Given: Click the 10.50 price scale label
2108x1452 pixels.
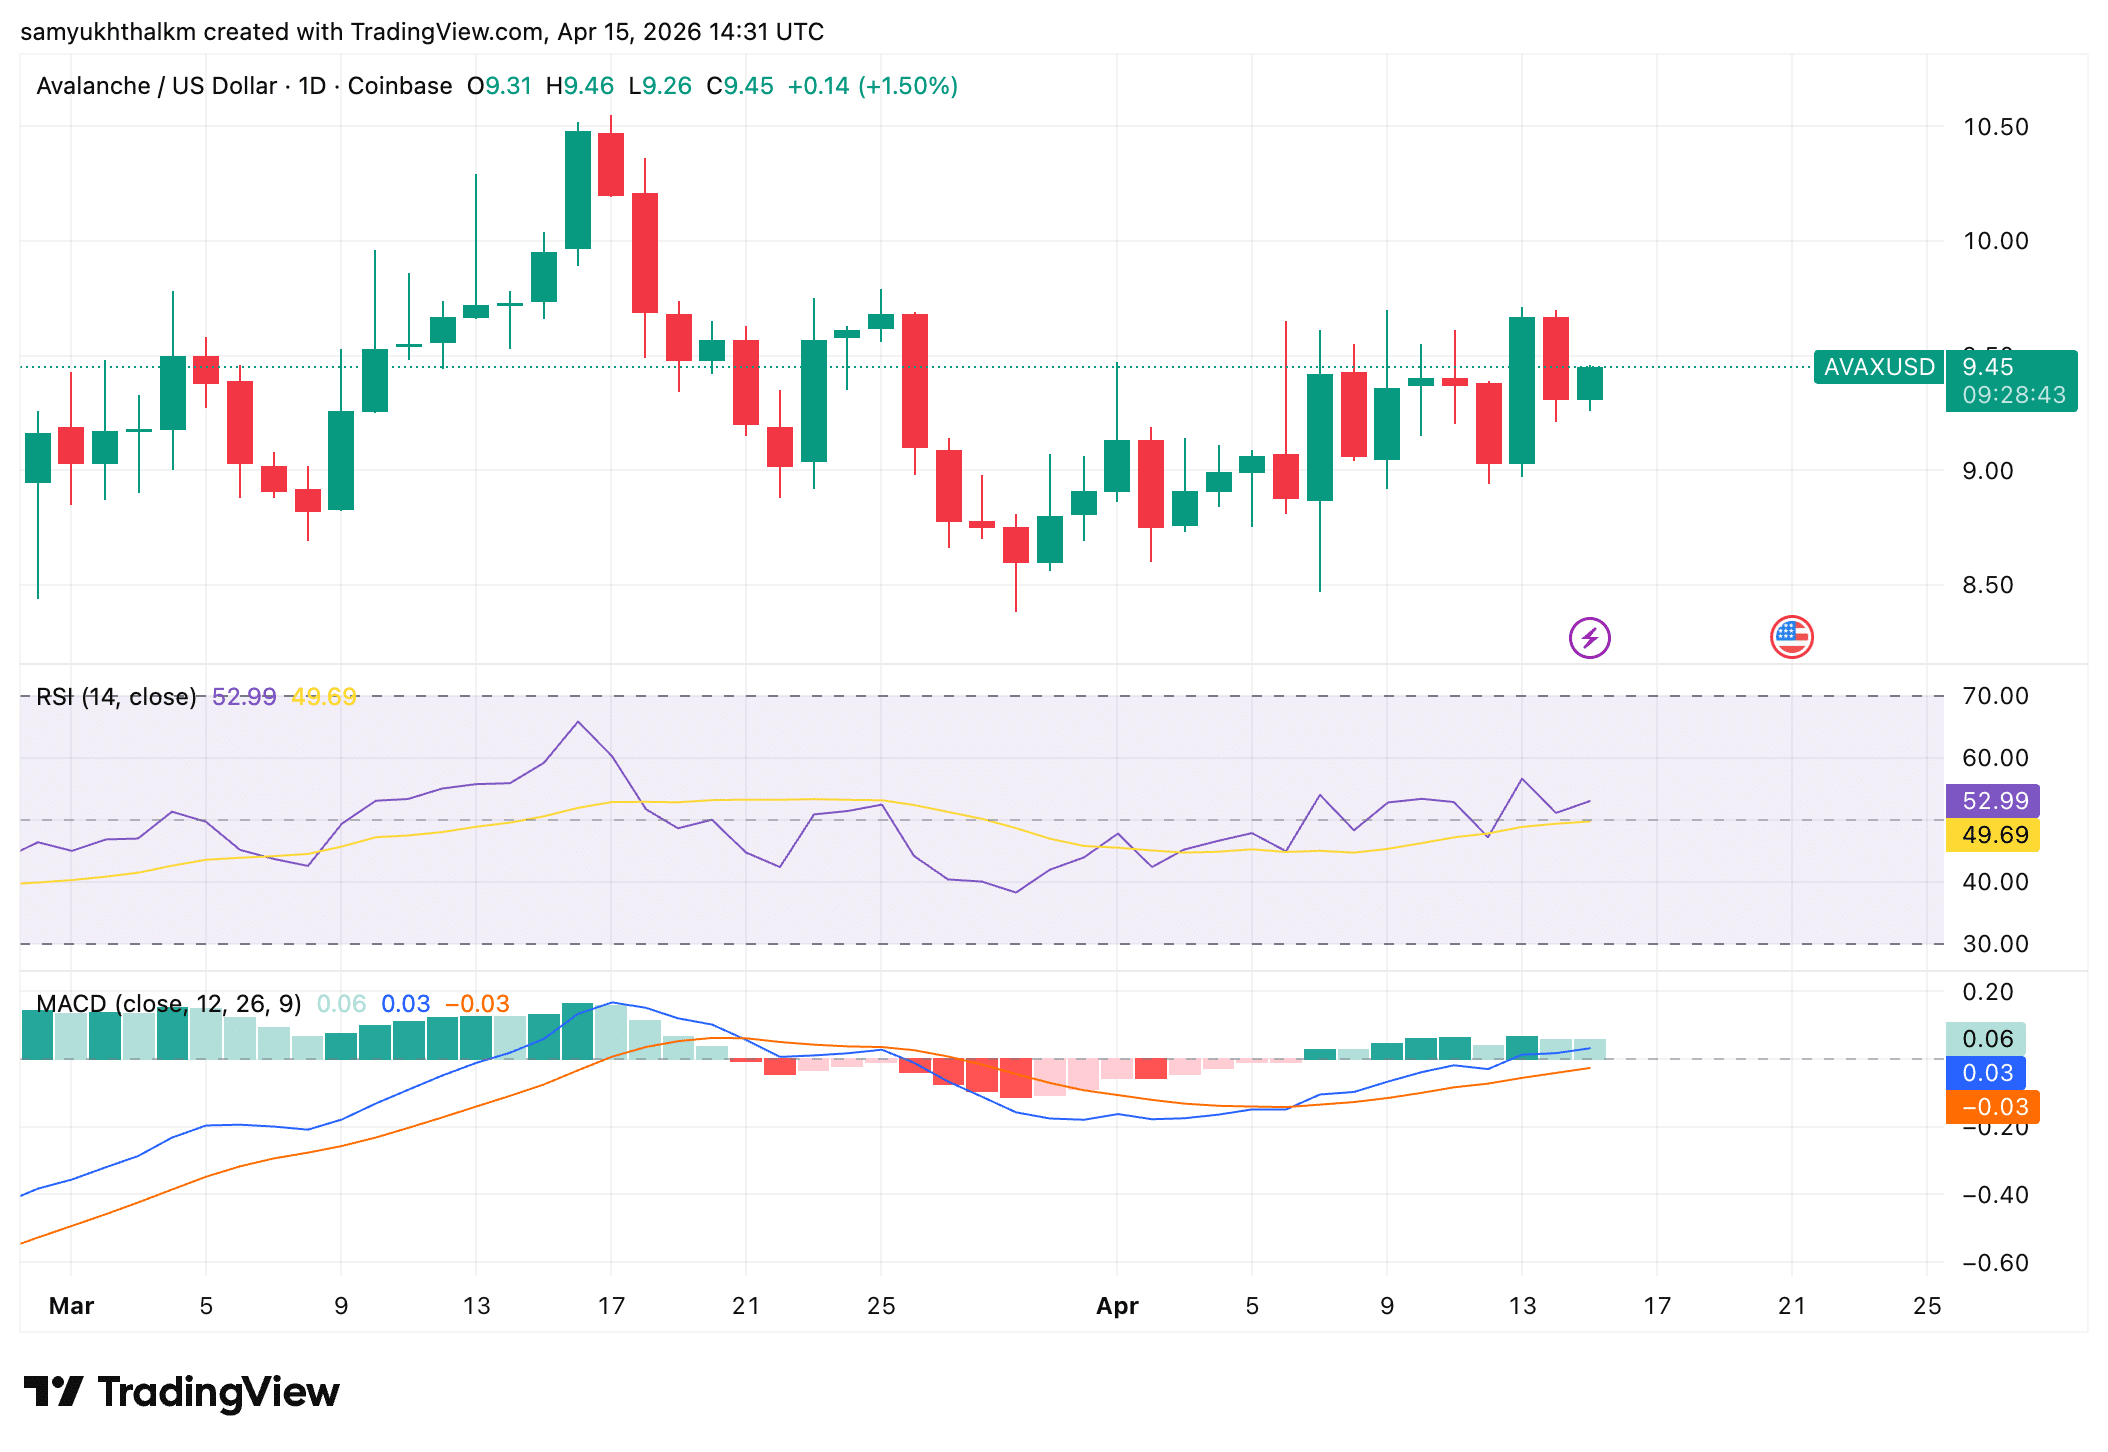Looking at the screenshot, I should point(1995,127).
